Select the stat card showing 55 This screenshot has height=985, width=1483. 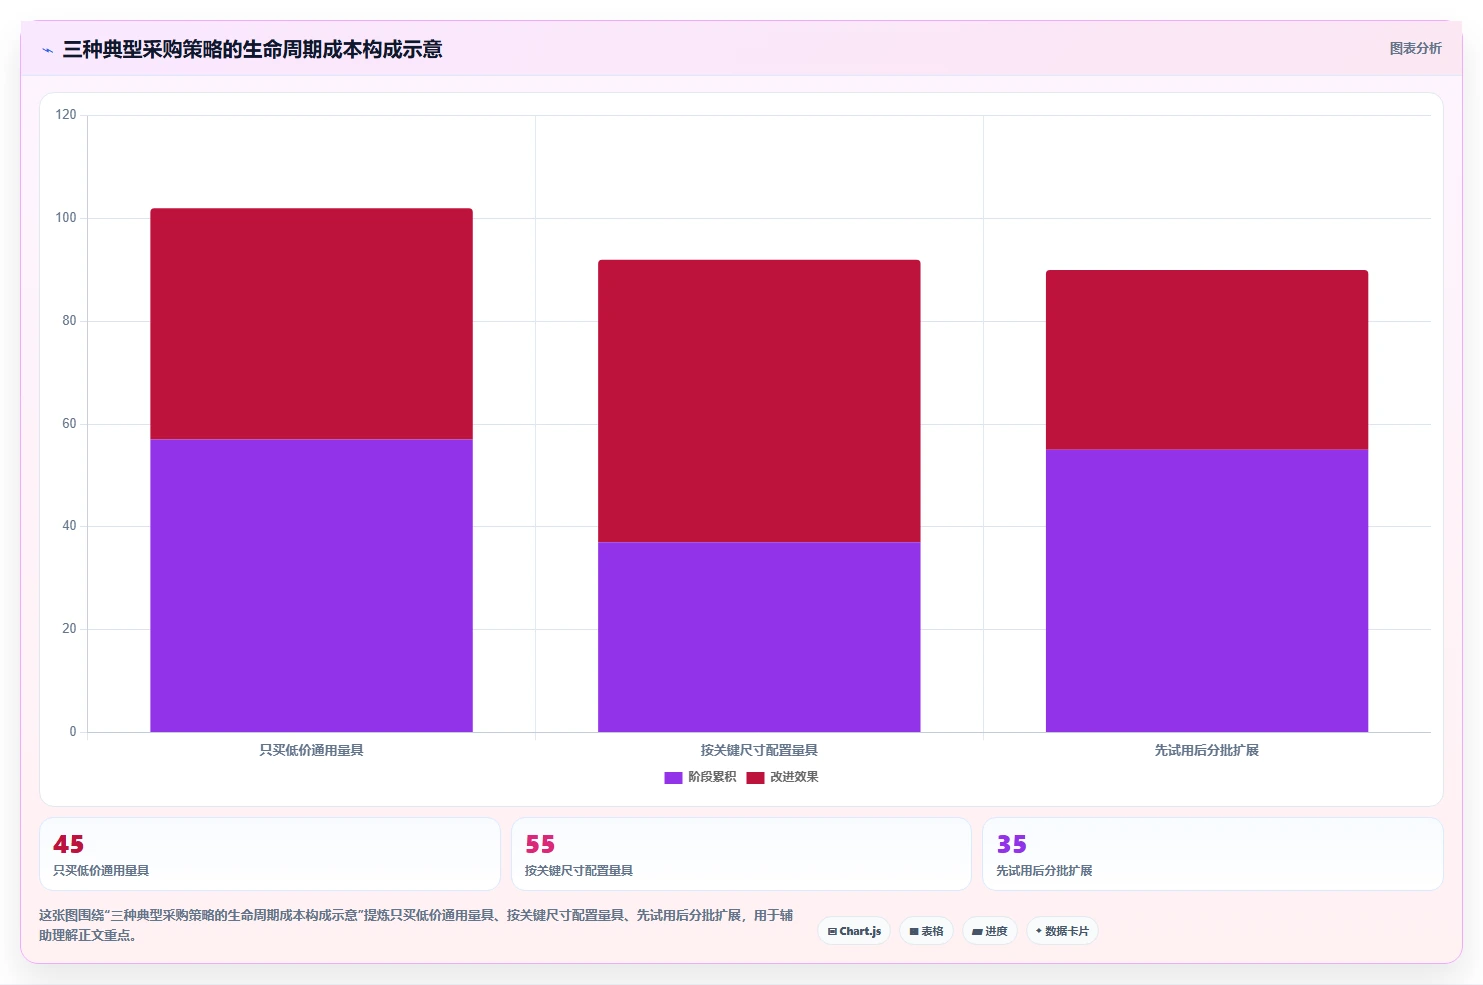tap(741, 854)
